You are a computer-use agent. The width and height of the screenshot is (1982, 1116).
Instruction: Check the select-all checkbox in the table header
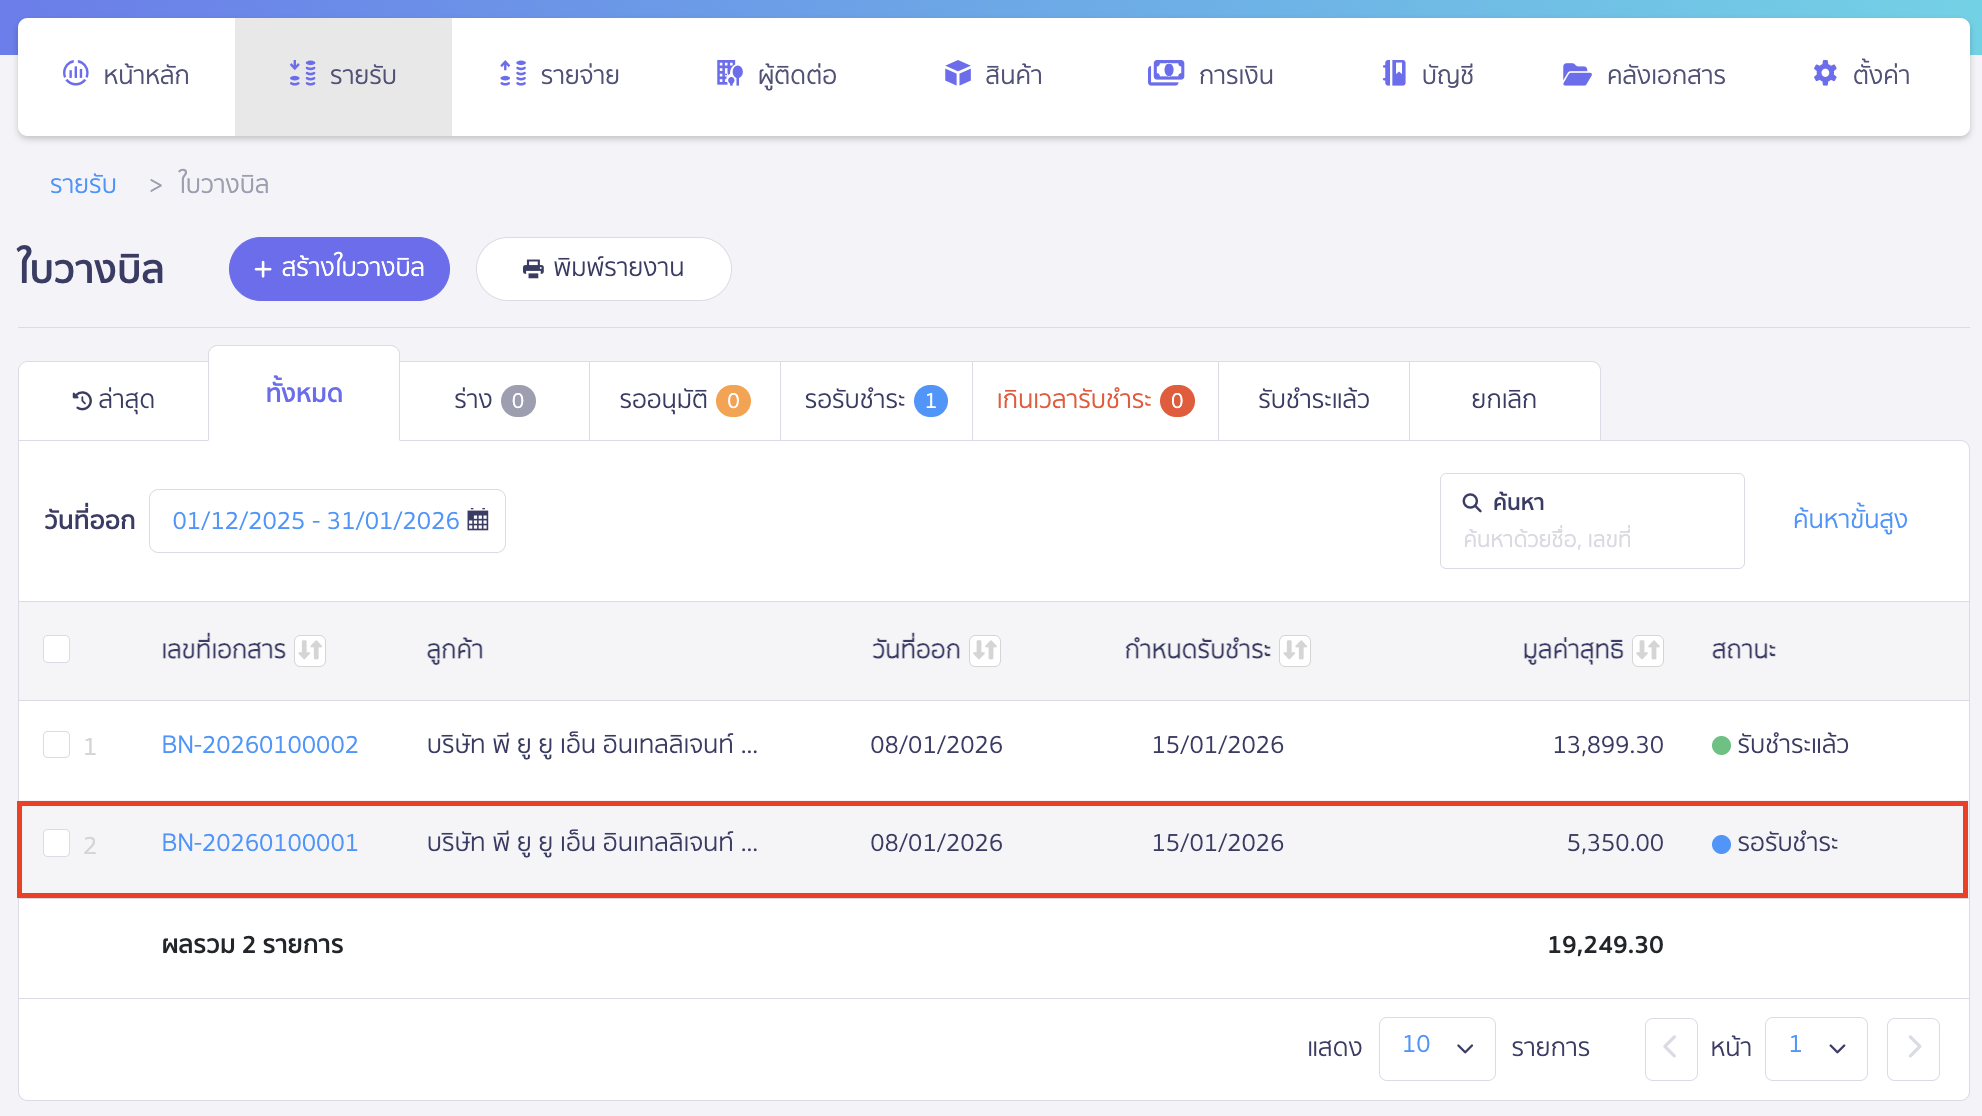pos(57,649)
